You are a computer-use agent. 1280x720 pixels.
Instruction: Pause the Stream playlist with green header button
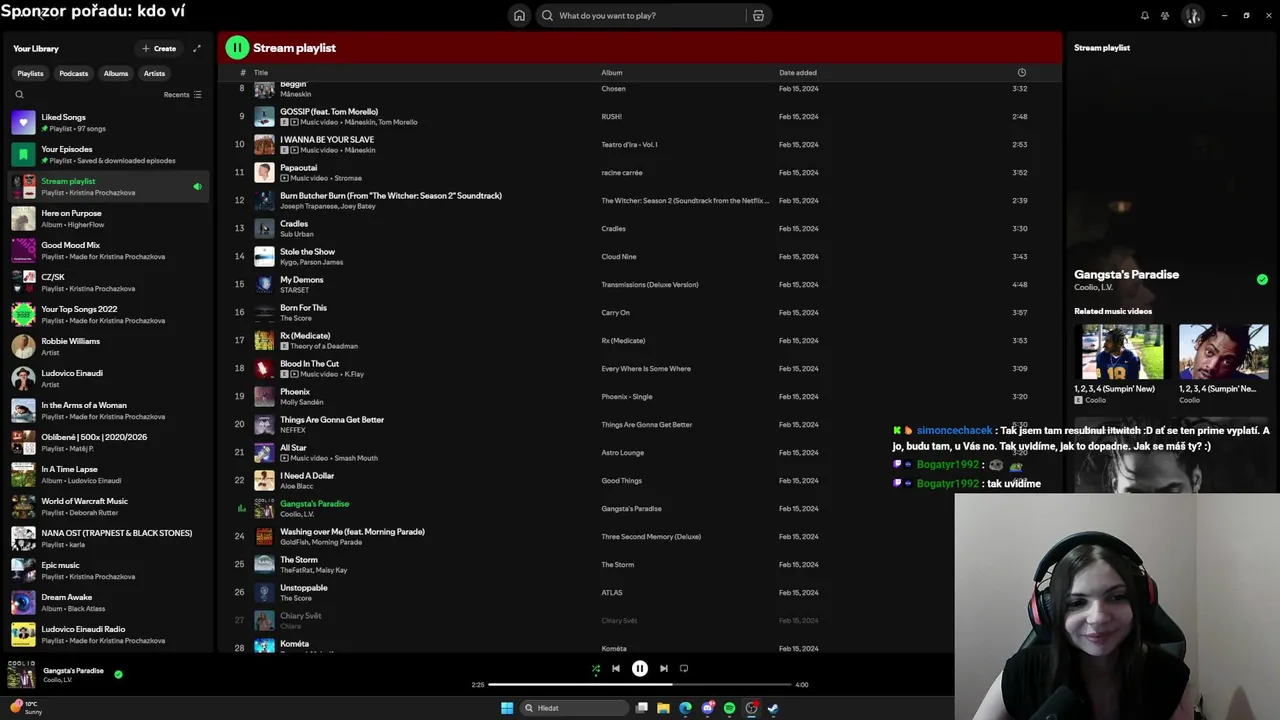click(237, 47)
